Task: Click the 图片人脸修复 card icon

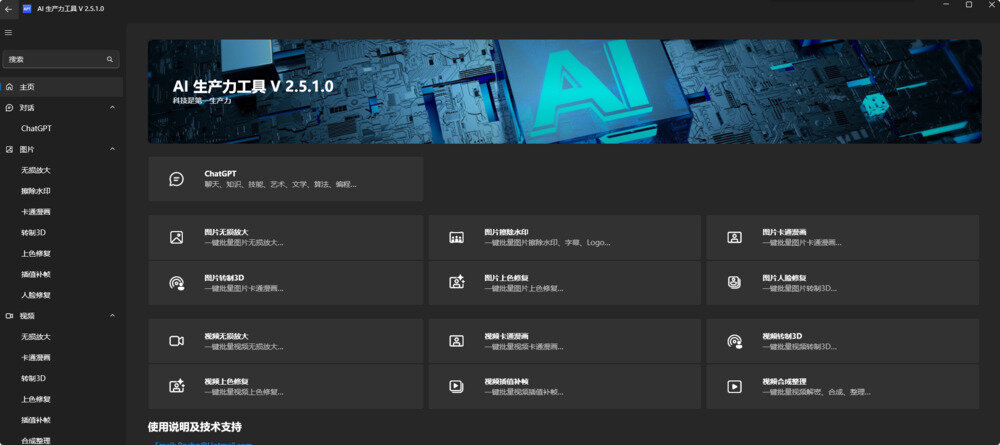Action: (734, 282)
